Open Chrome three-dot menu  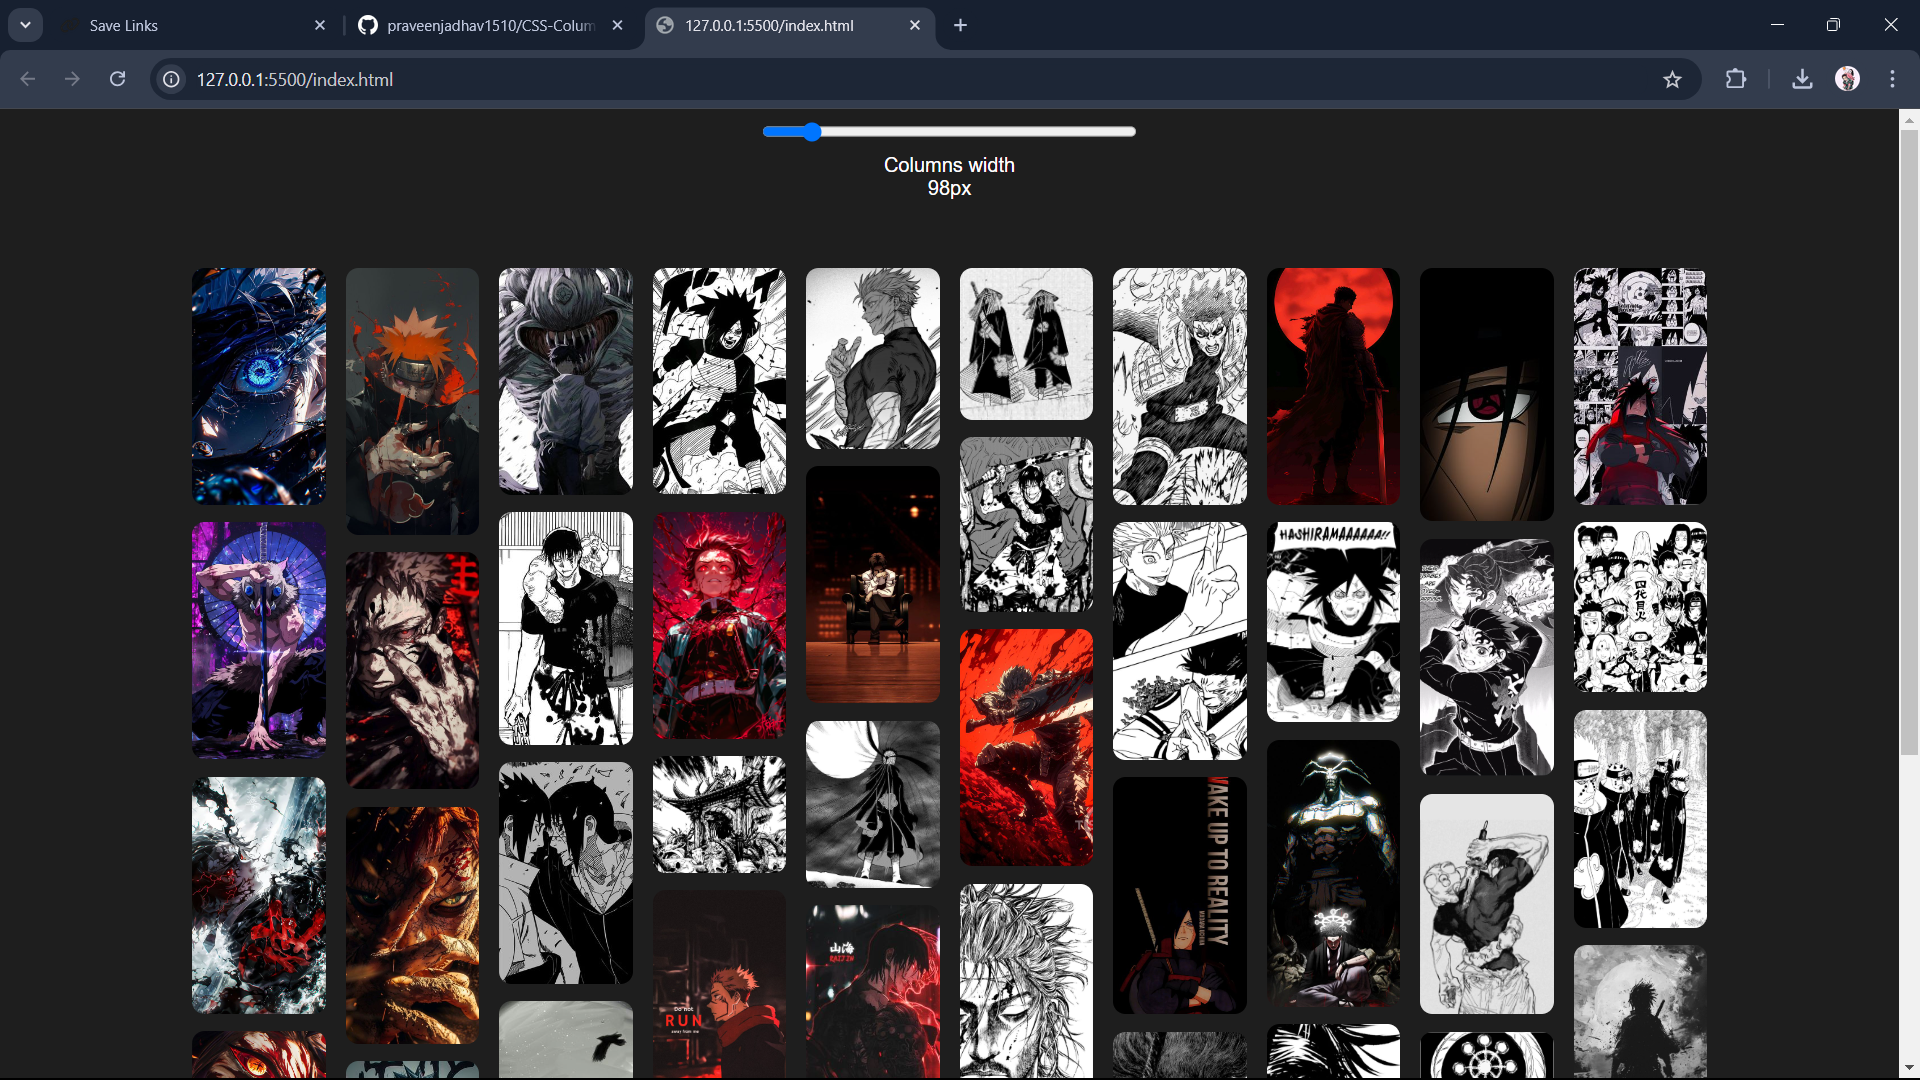pyautogui.click(x=1892, y=79)
